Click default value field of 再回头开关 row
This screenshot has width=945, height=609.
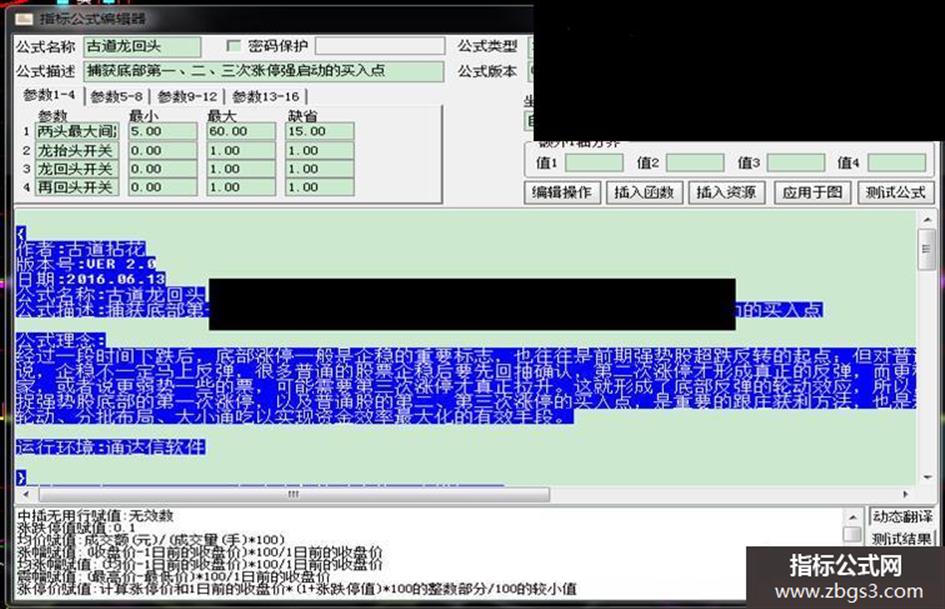pos(319,188)
